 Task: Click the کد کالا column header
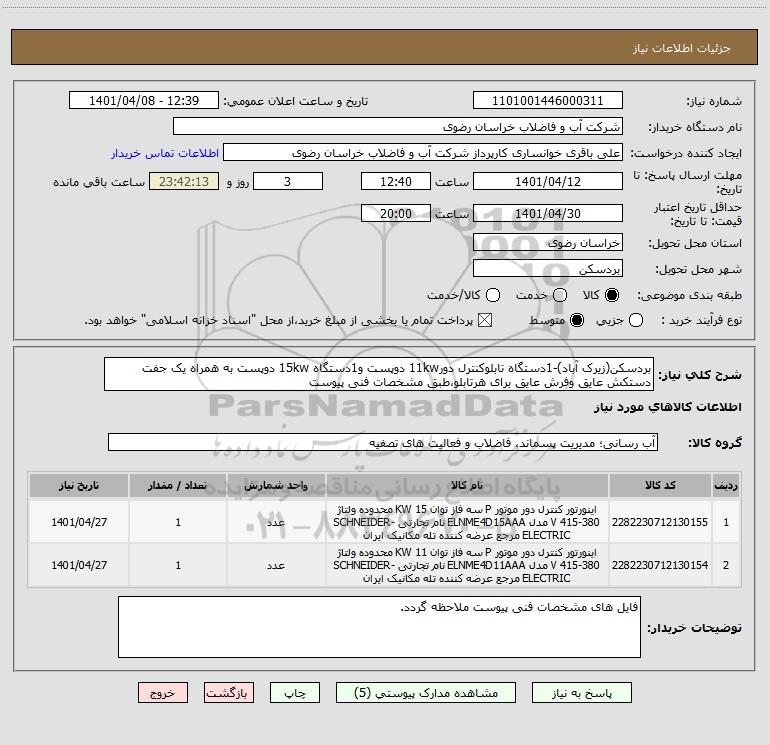pyautogui.click(x=660, y=486)
